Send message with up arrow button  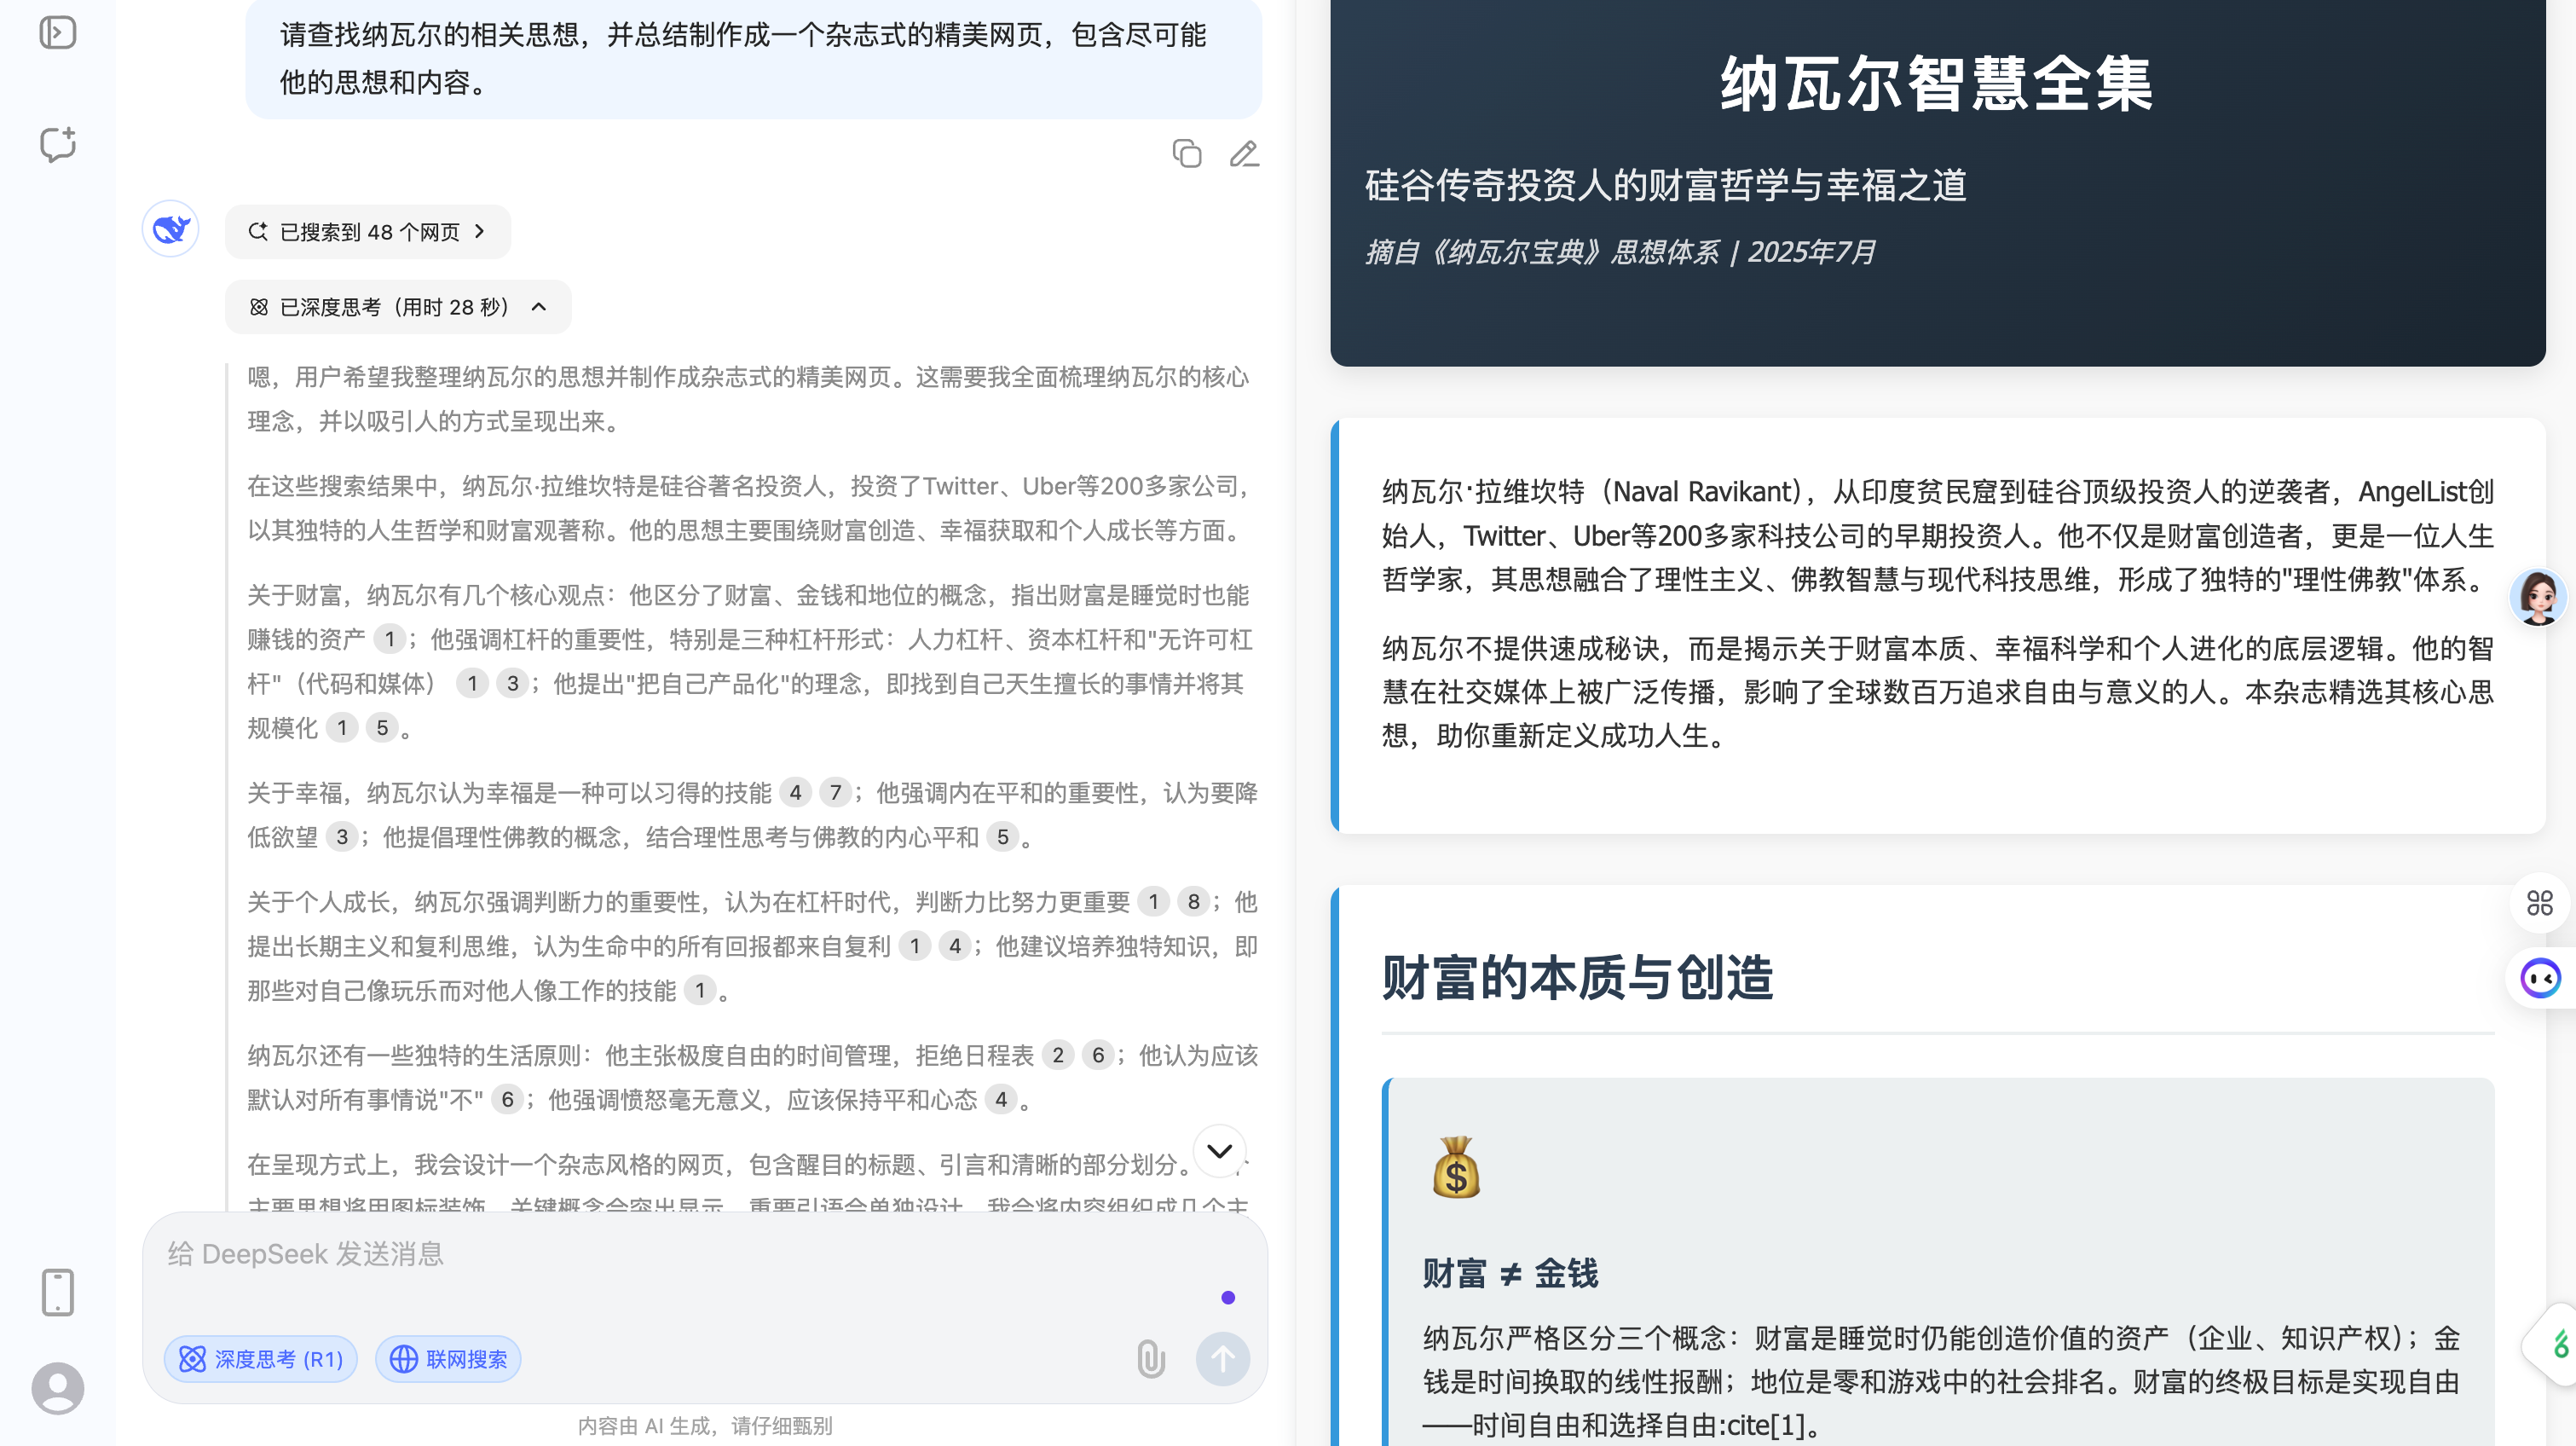[1223, 1359]
